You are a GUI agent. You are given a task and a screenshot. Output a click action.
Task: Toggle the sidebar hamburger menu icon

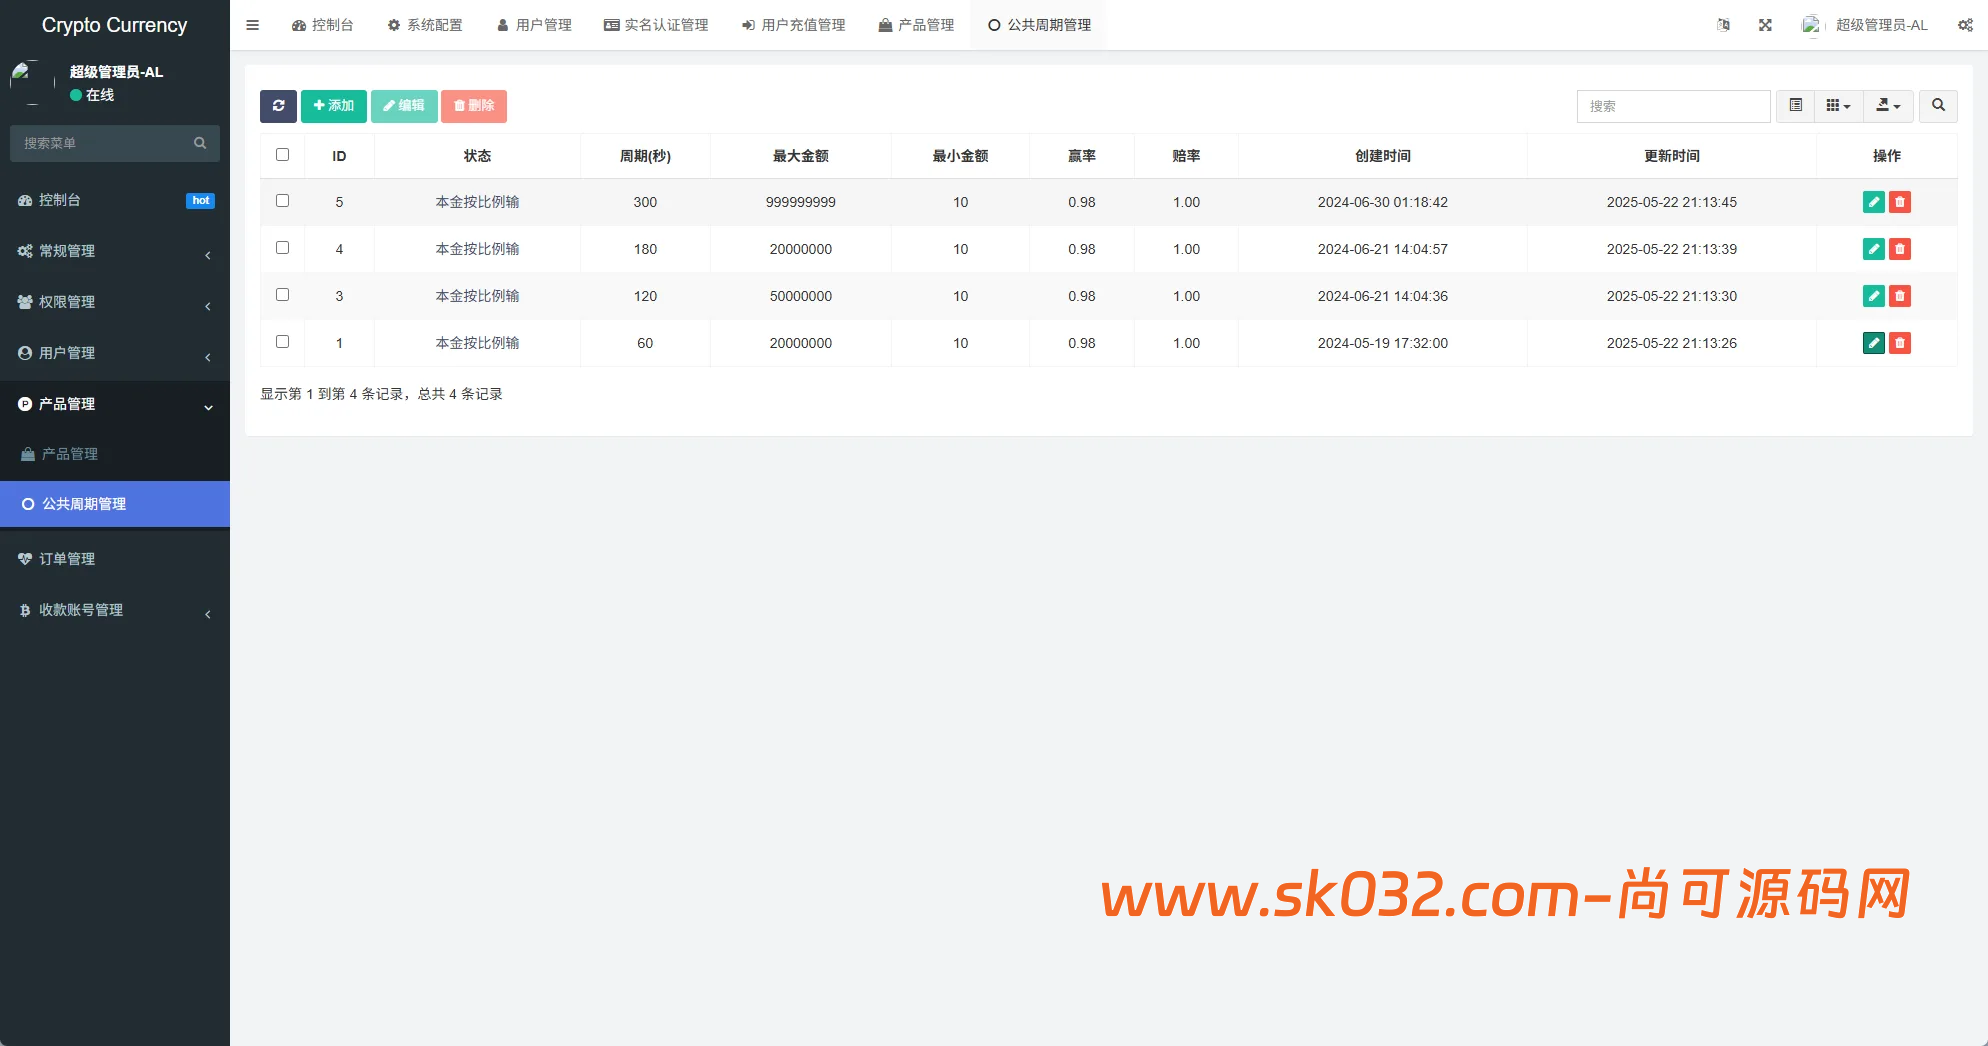coord(253,25)
